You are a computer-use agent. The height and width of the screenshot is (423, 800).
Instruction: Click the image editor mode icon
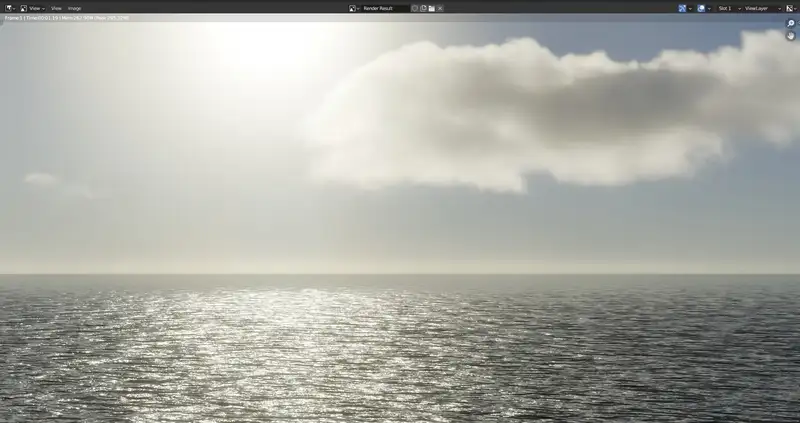(x=24, y=8)
